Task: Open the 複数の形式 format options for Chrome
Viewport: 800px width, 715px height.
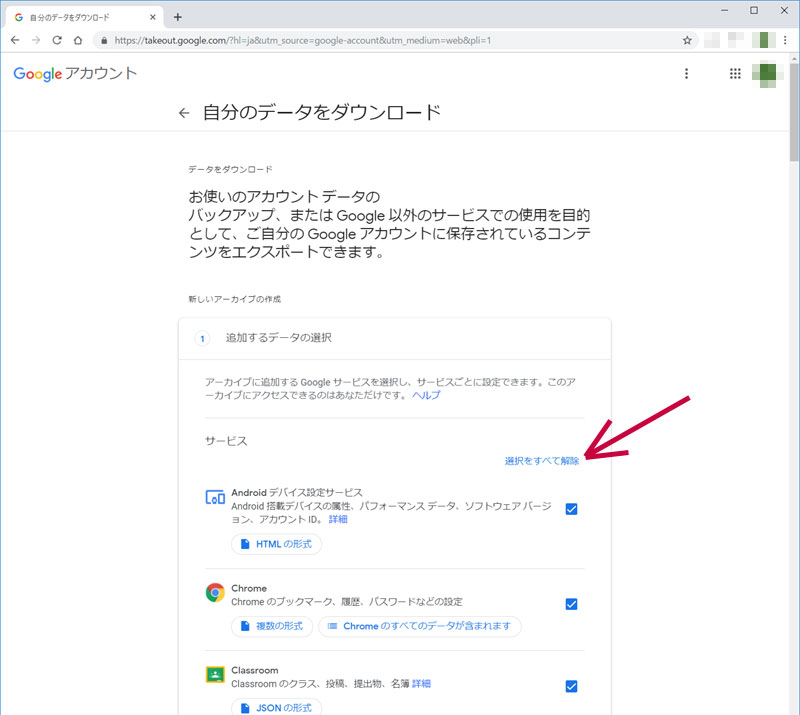Action: coord(272,626)
